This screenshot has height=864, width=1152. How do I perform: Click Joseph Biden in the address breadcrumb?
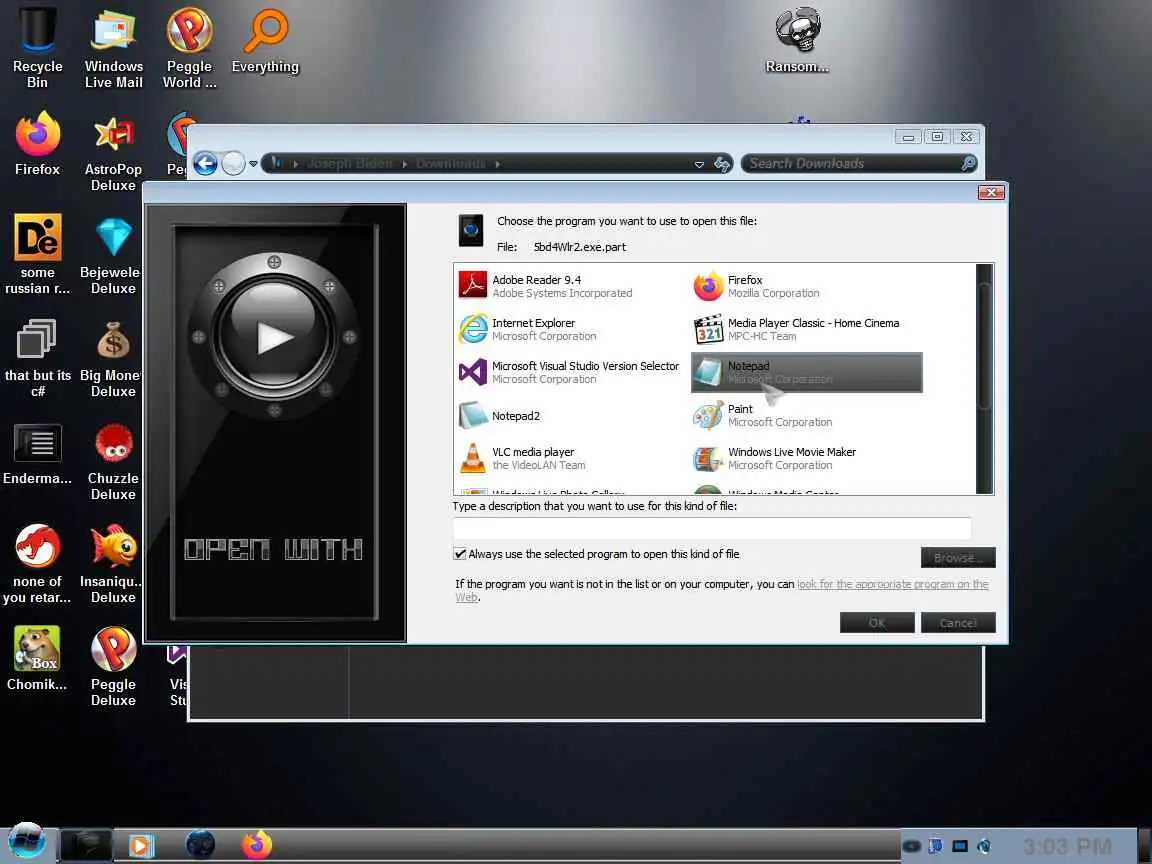pyautogui.click(x=350, y=163)
